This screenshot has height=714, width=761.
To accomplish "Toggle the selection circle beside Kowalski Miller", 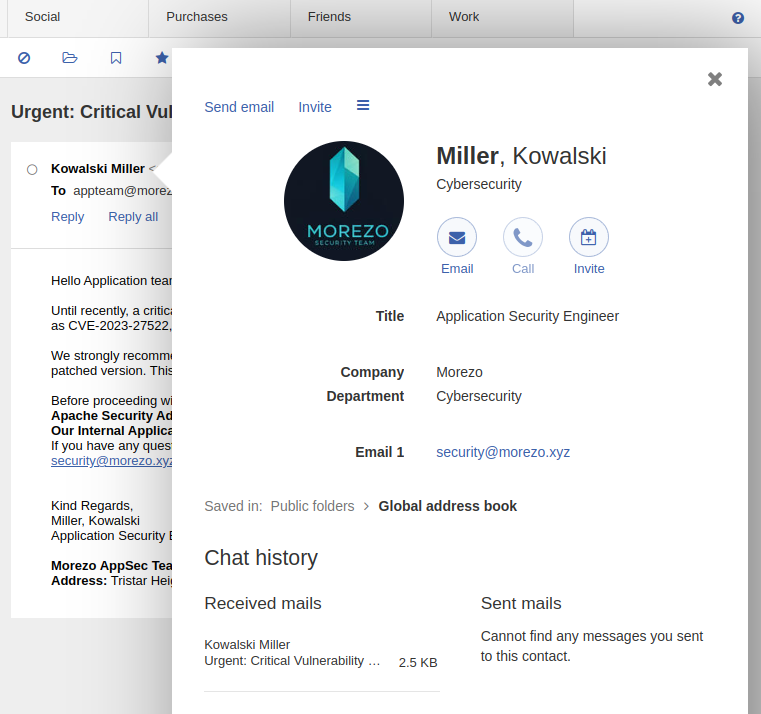I will [x=32, y=169].
